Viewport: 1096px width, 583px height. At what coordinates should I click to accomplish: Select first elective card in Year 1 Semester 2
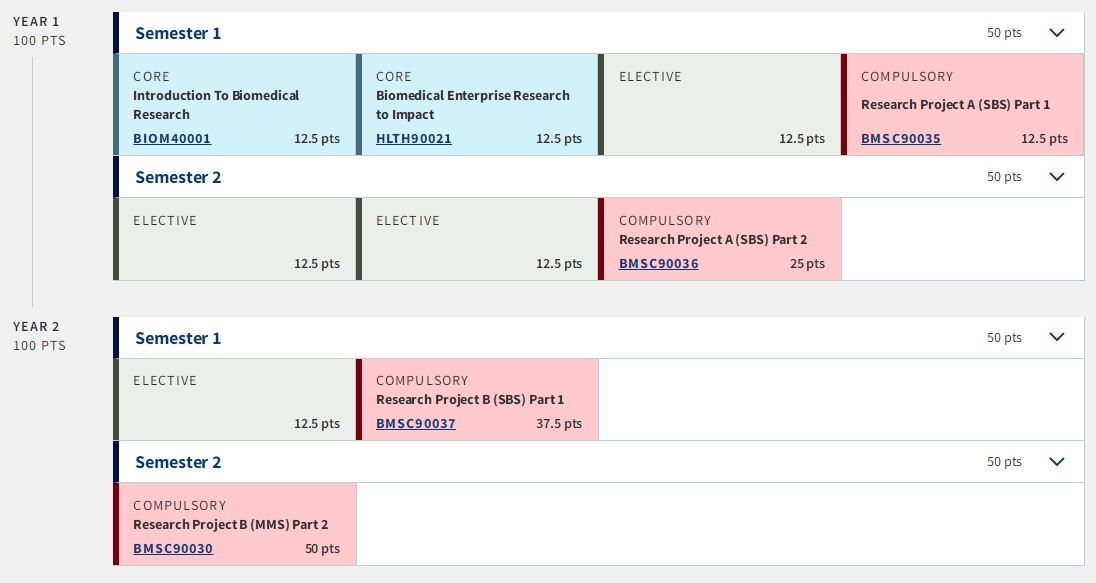click(x=235, y=239)
